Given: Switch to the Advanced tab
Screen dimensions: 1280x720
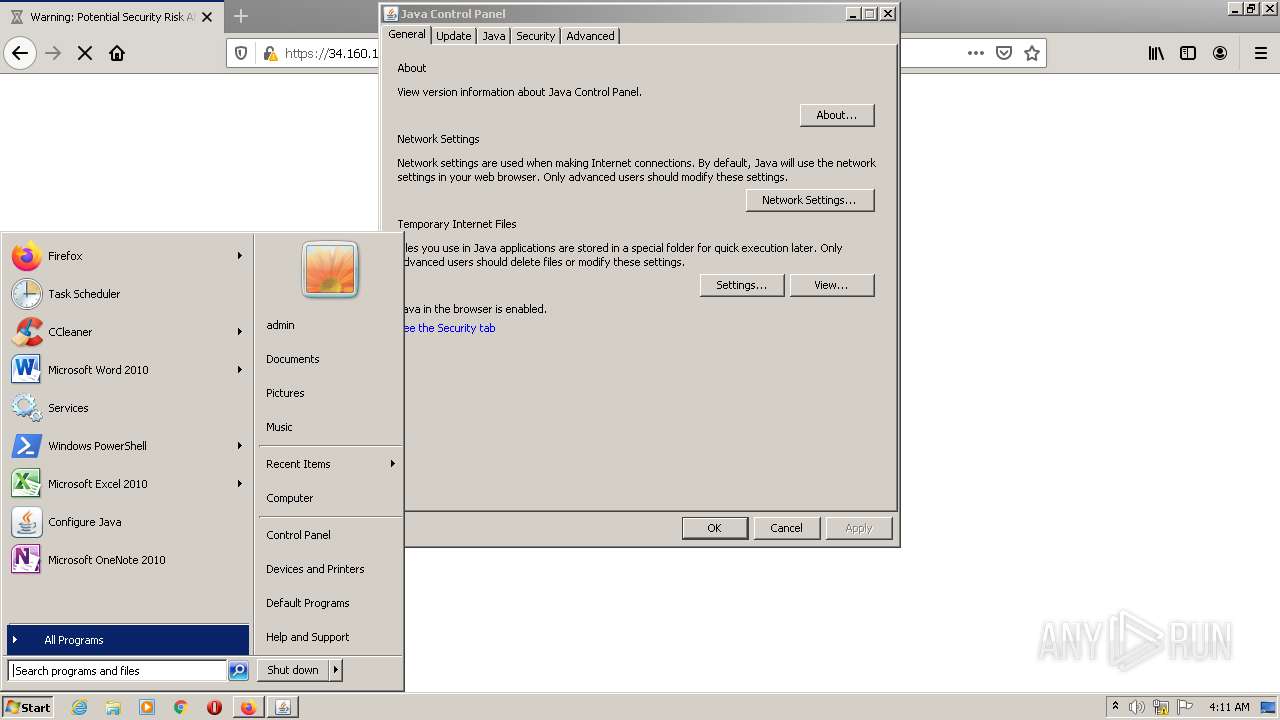Looking at the screenshot, I should [x=590, y=36].
